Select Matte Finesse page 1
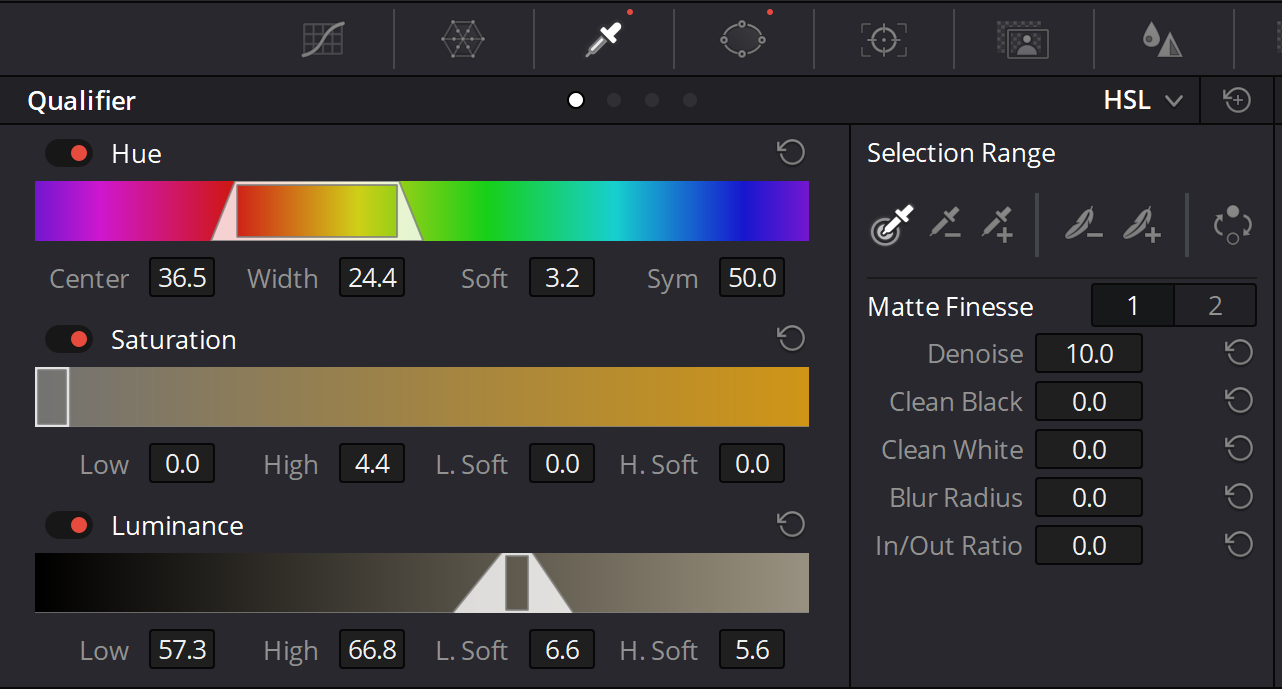1282x689 pixels. click(x=1132, y=306)
